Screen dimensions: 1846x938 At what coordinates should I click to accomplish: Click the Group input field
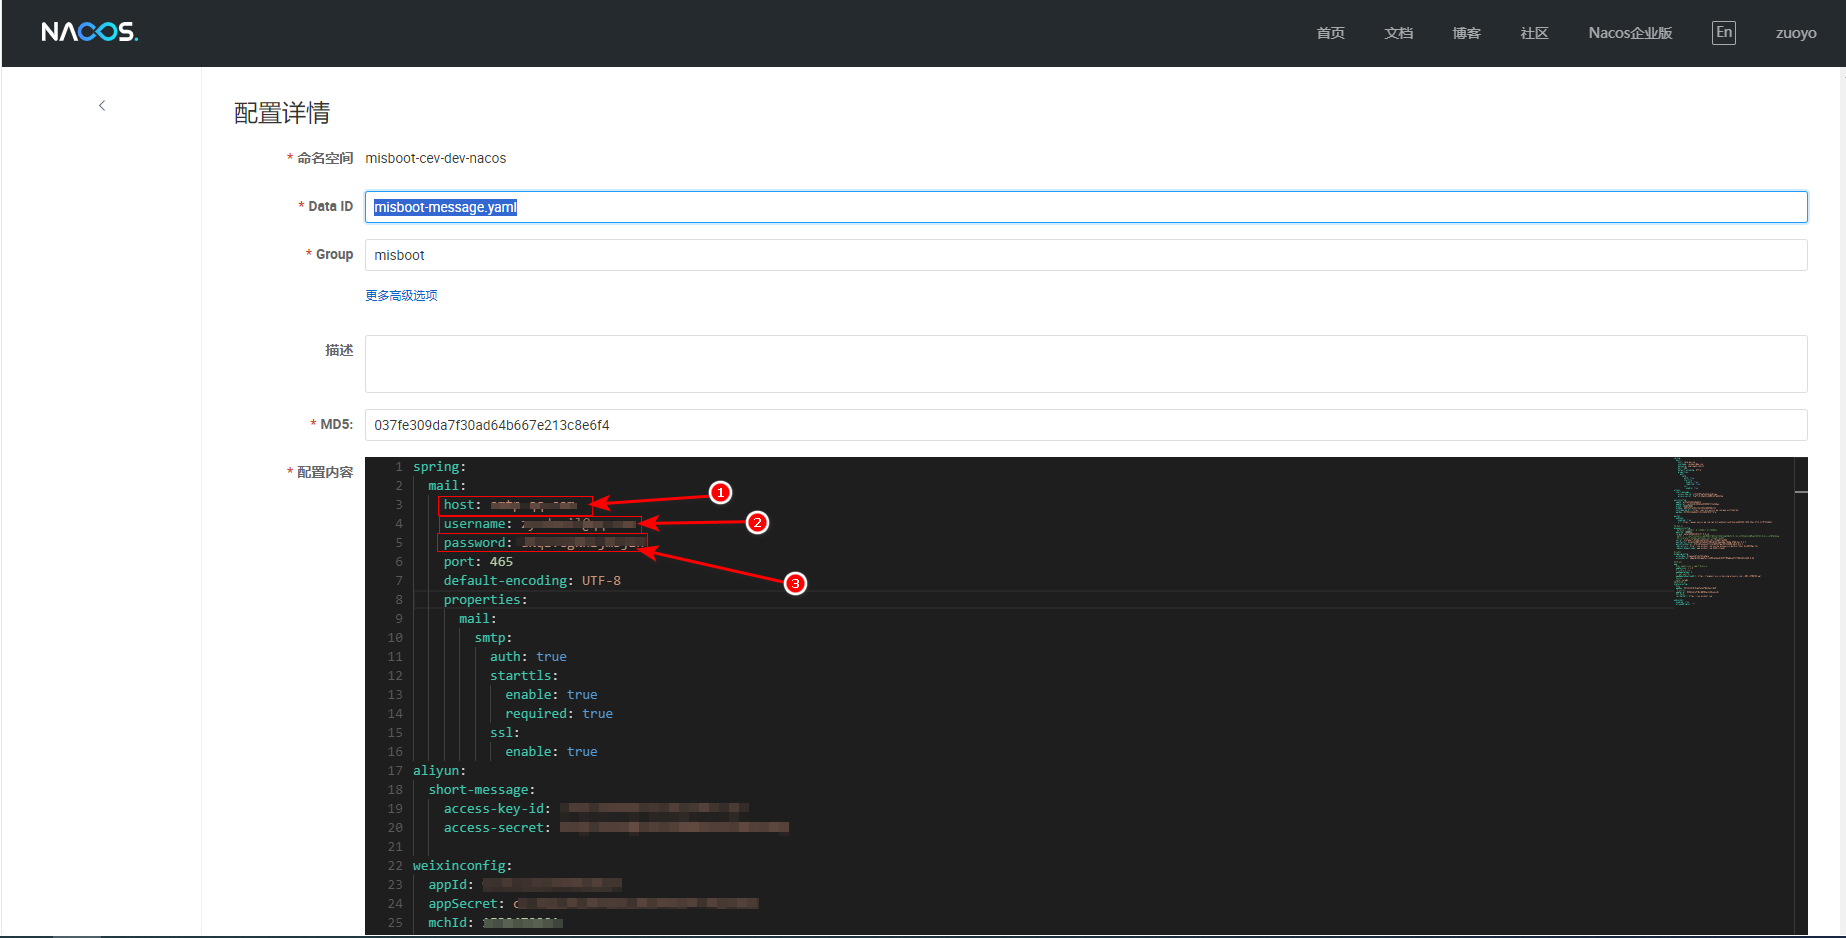pos(1086,255)
